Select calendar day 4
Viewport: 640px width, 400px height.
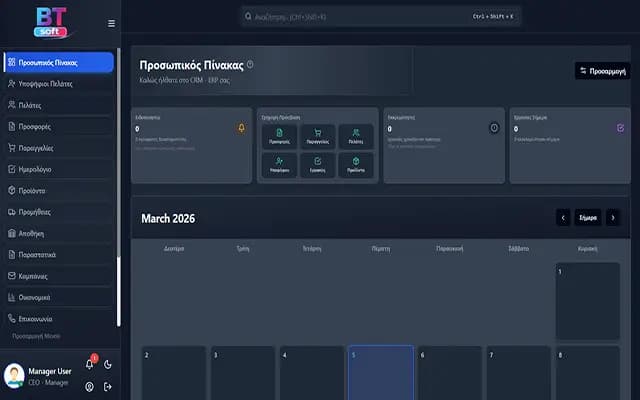312,373
